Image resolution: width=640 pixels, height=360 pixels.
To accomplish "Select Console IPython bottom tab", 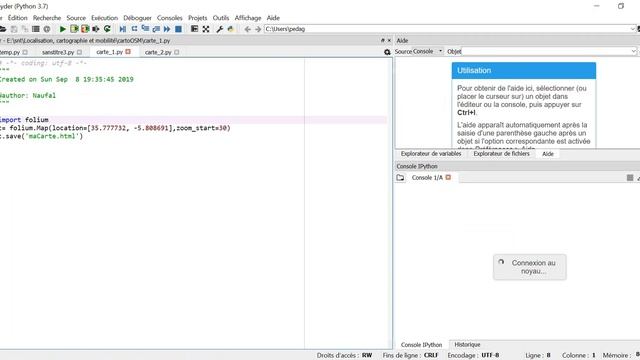I will (421, 344).
